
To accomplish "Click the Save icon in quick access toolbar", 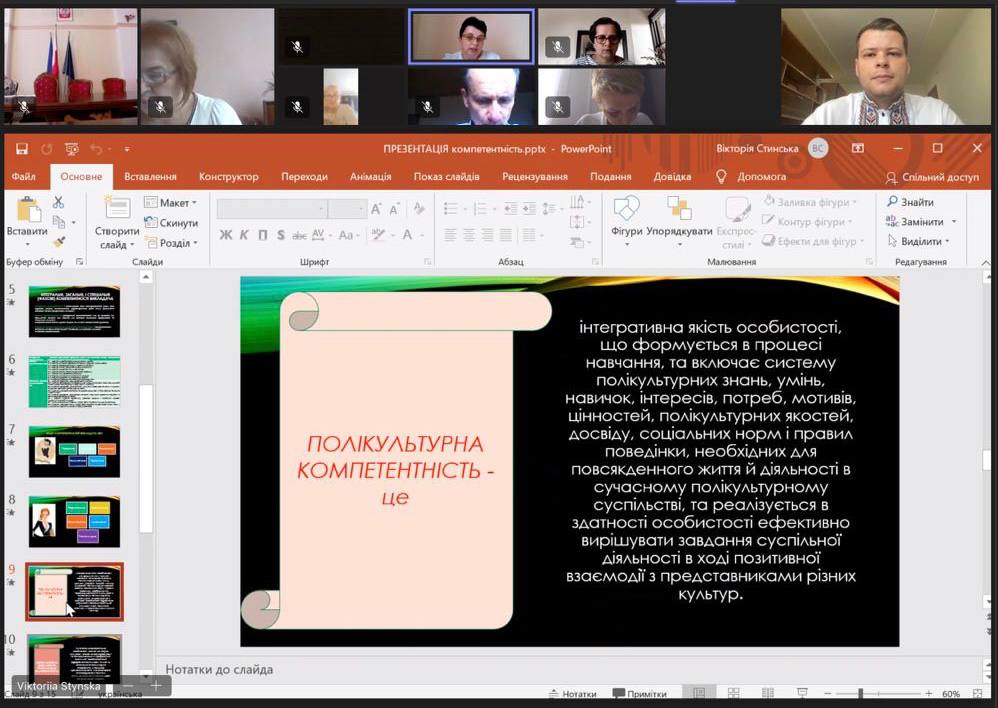I will coord(22,149).
